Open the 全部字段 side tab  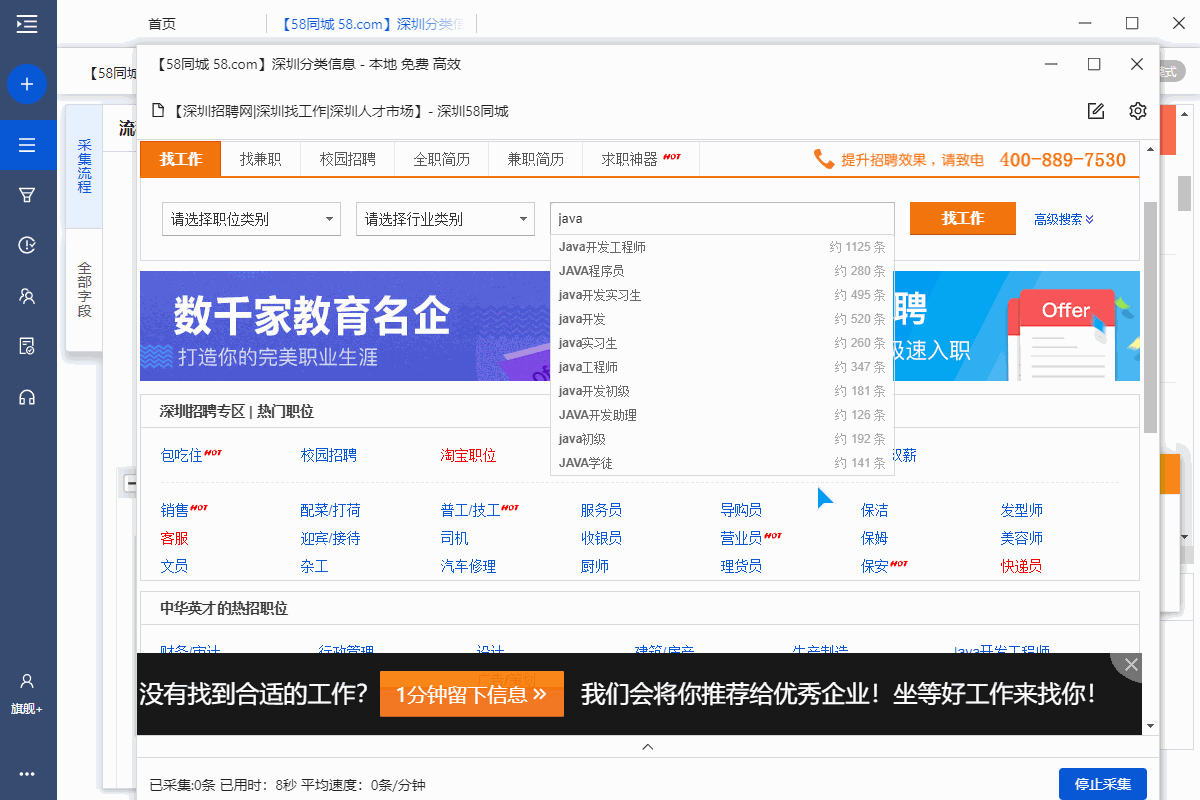click(x=84, y=290)
